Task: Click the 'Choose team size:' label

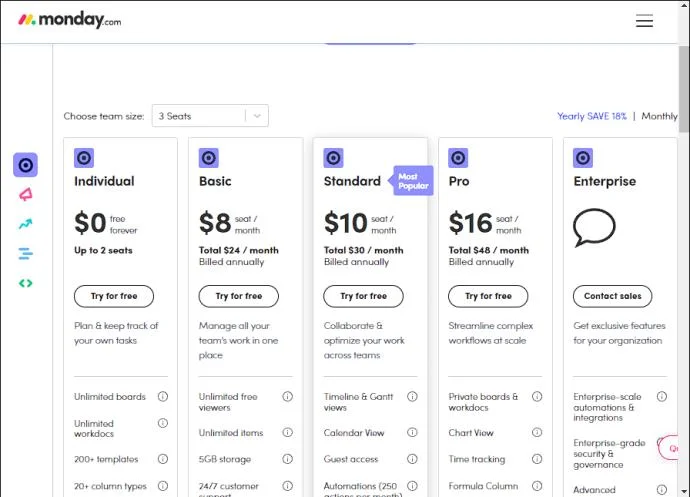Action: tap(104, 116)
